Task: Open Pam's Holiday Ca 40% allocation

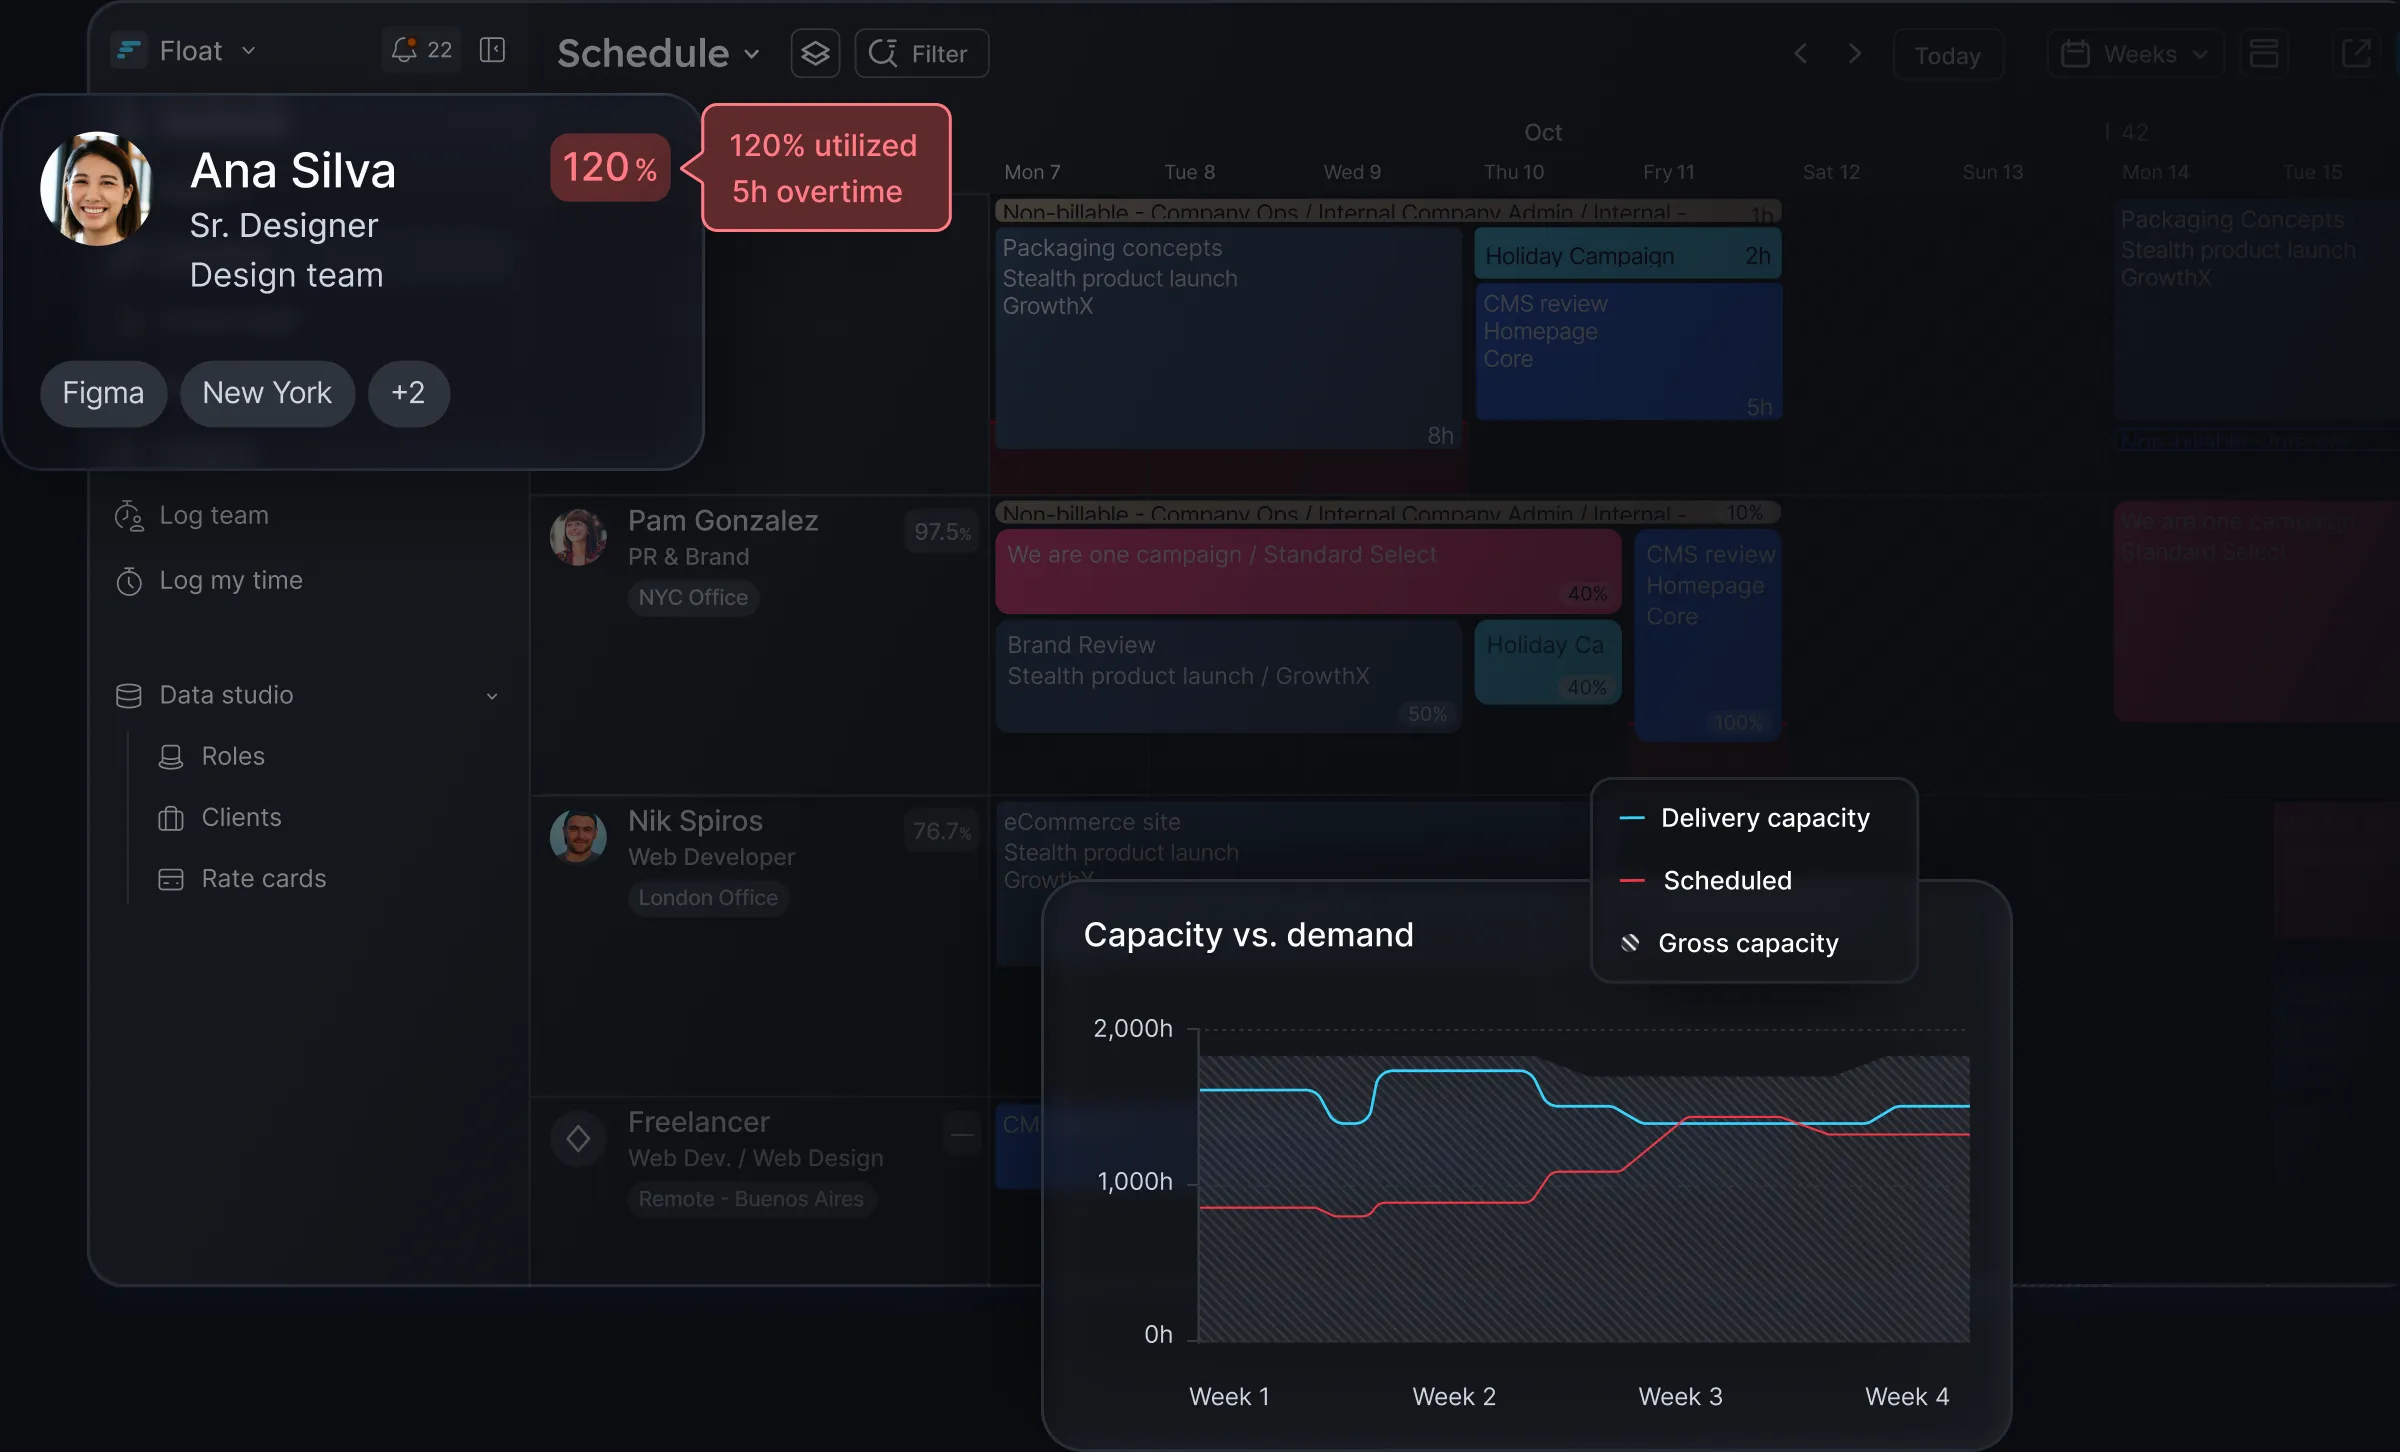Action: 1547,662
